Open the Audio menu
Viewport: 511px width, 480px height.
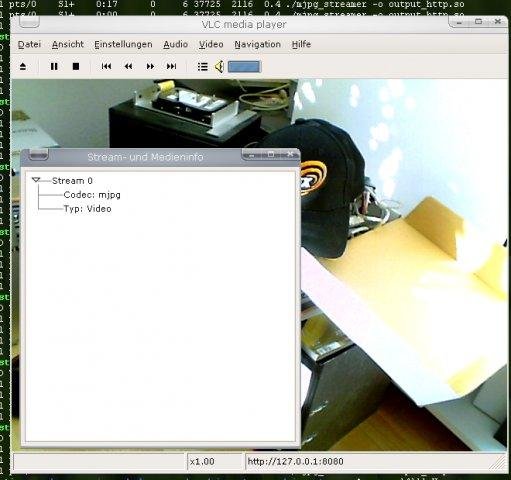pos(175,44)
